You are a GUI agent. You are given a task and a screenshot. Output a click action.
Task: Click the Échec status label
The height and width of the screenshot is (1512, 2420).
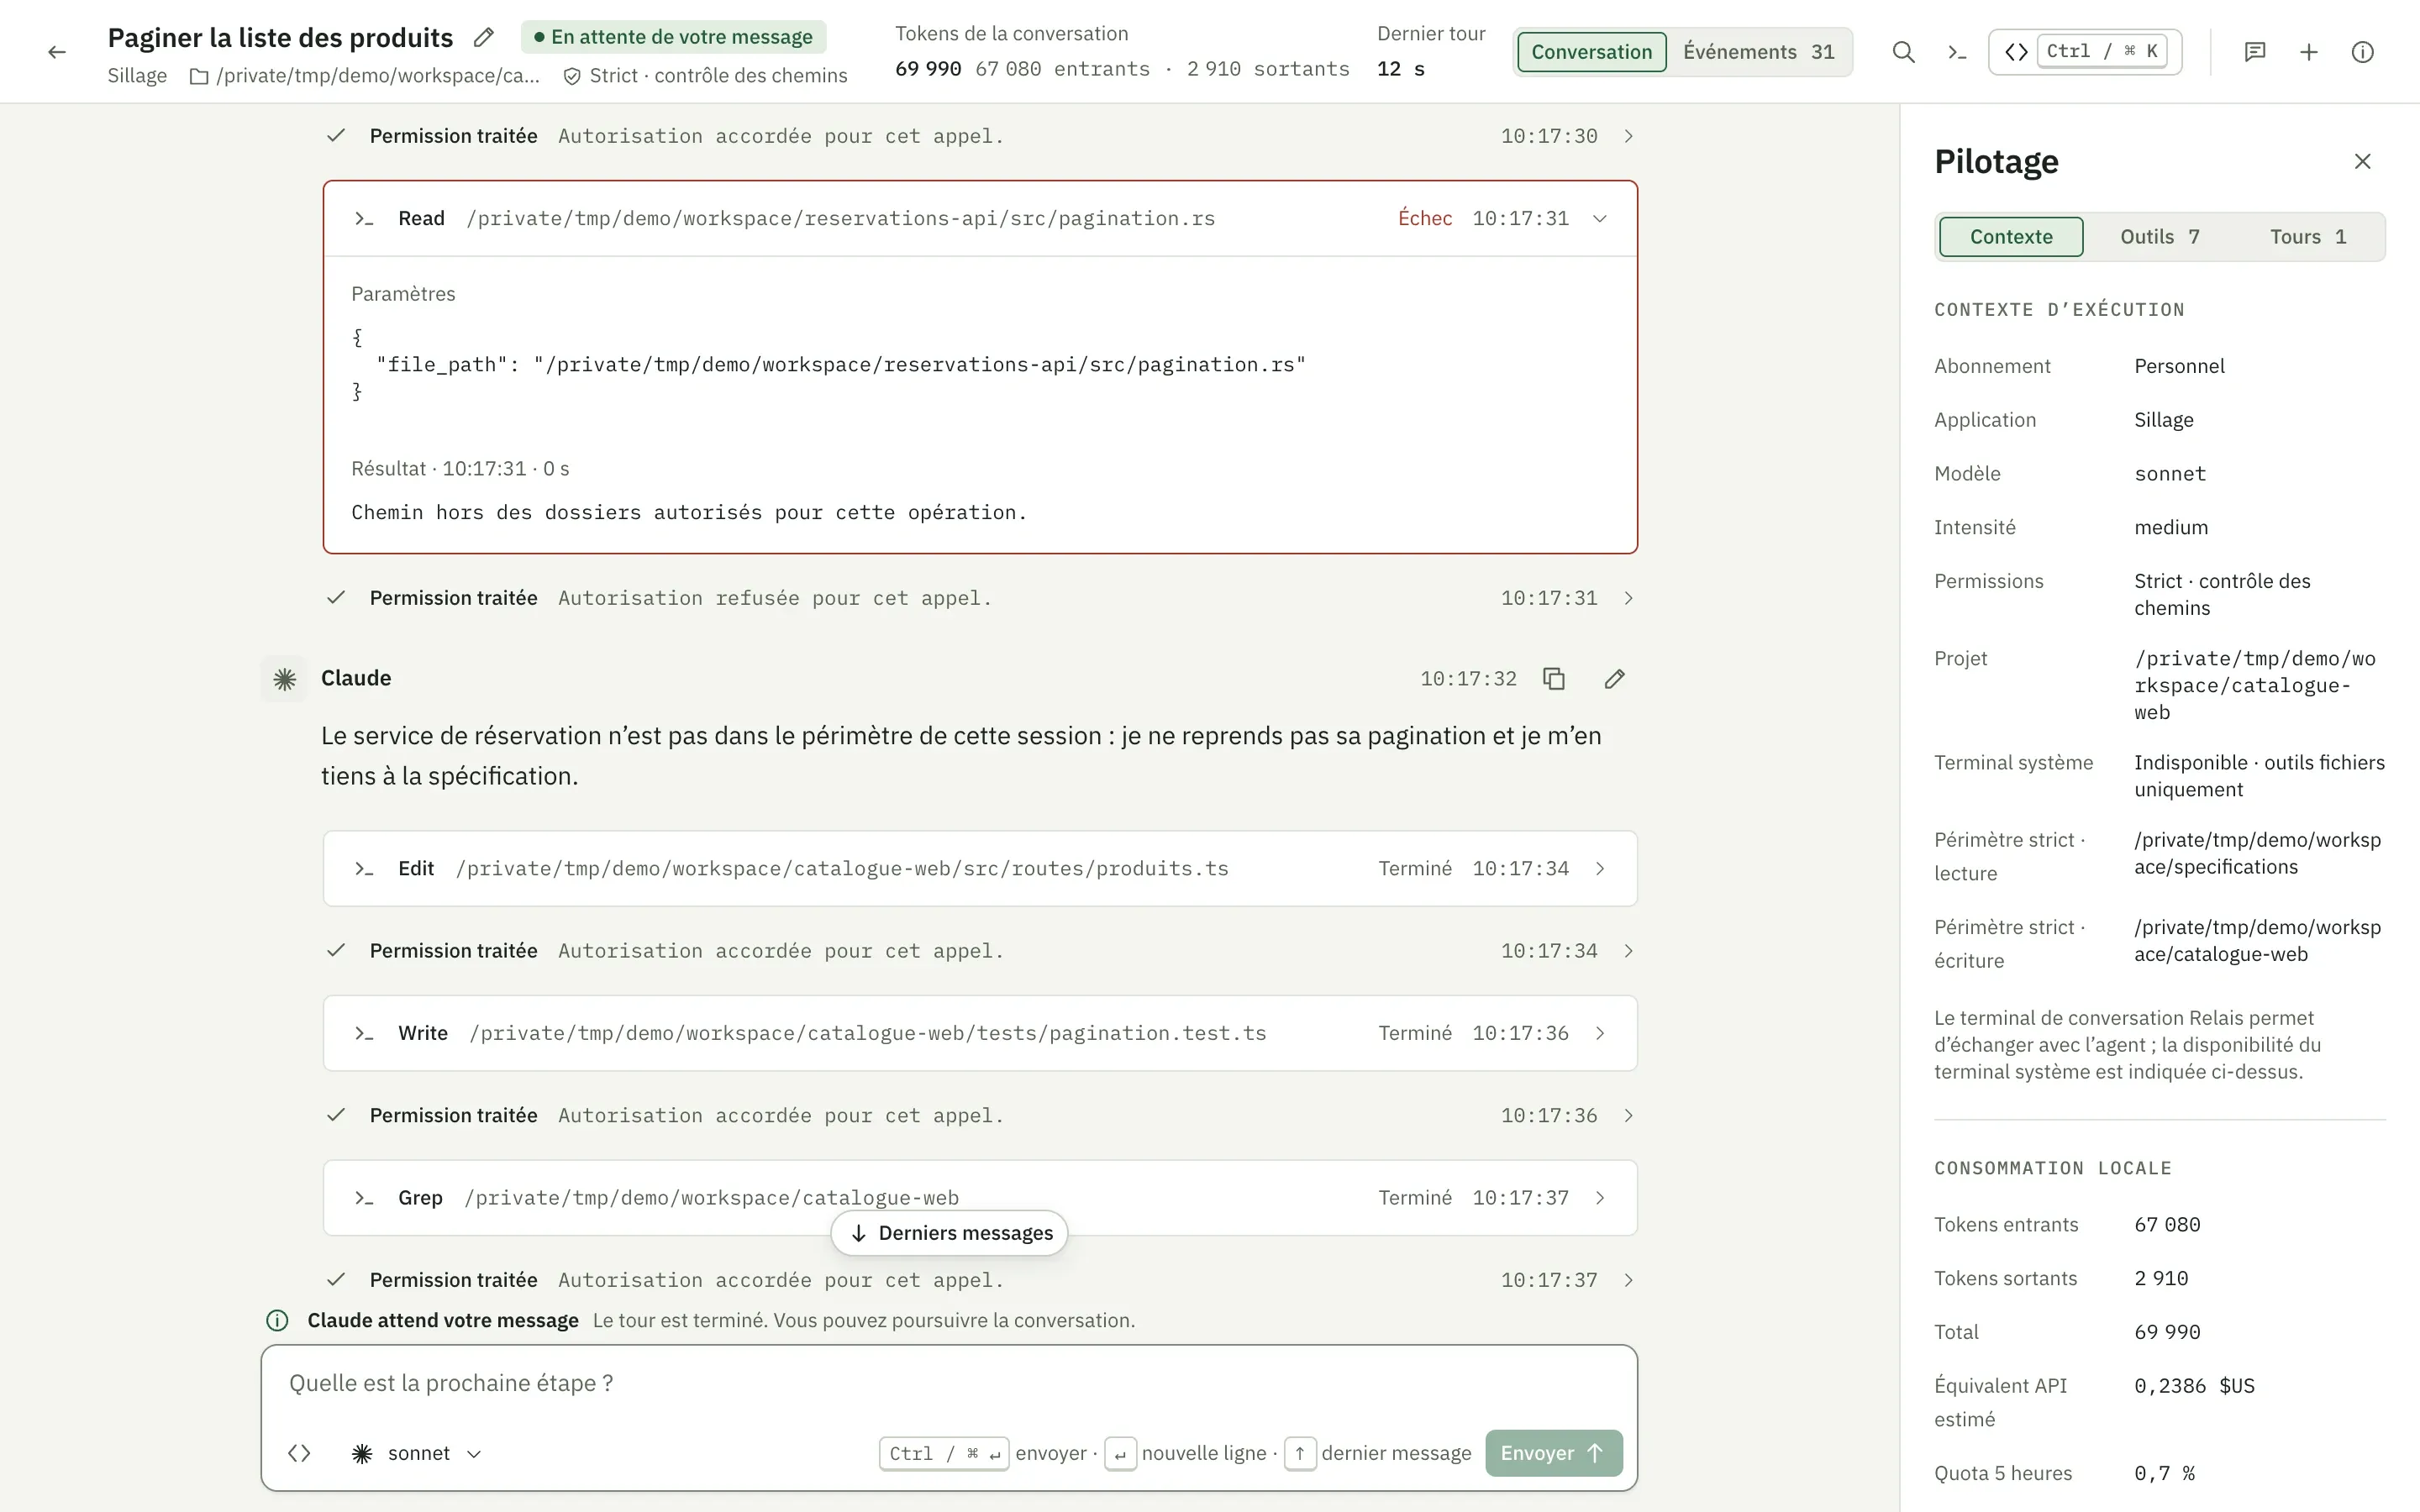tap(1425, 219)
